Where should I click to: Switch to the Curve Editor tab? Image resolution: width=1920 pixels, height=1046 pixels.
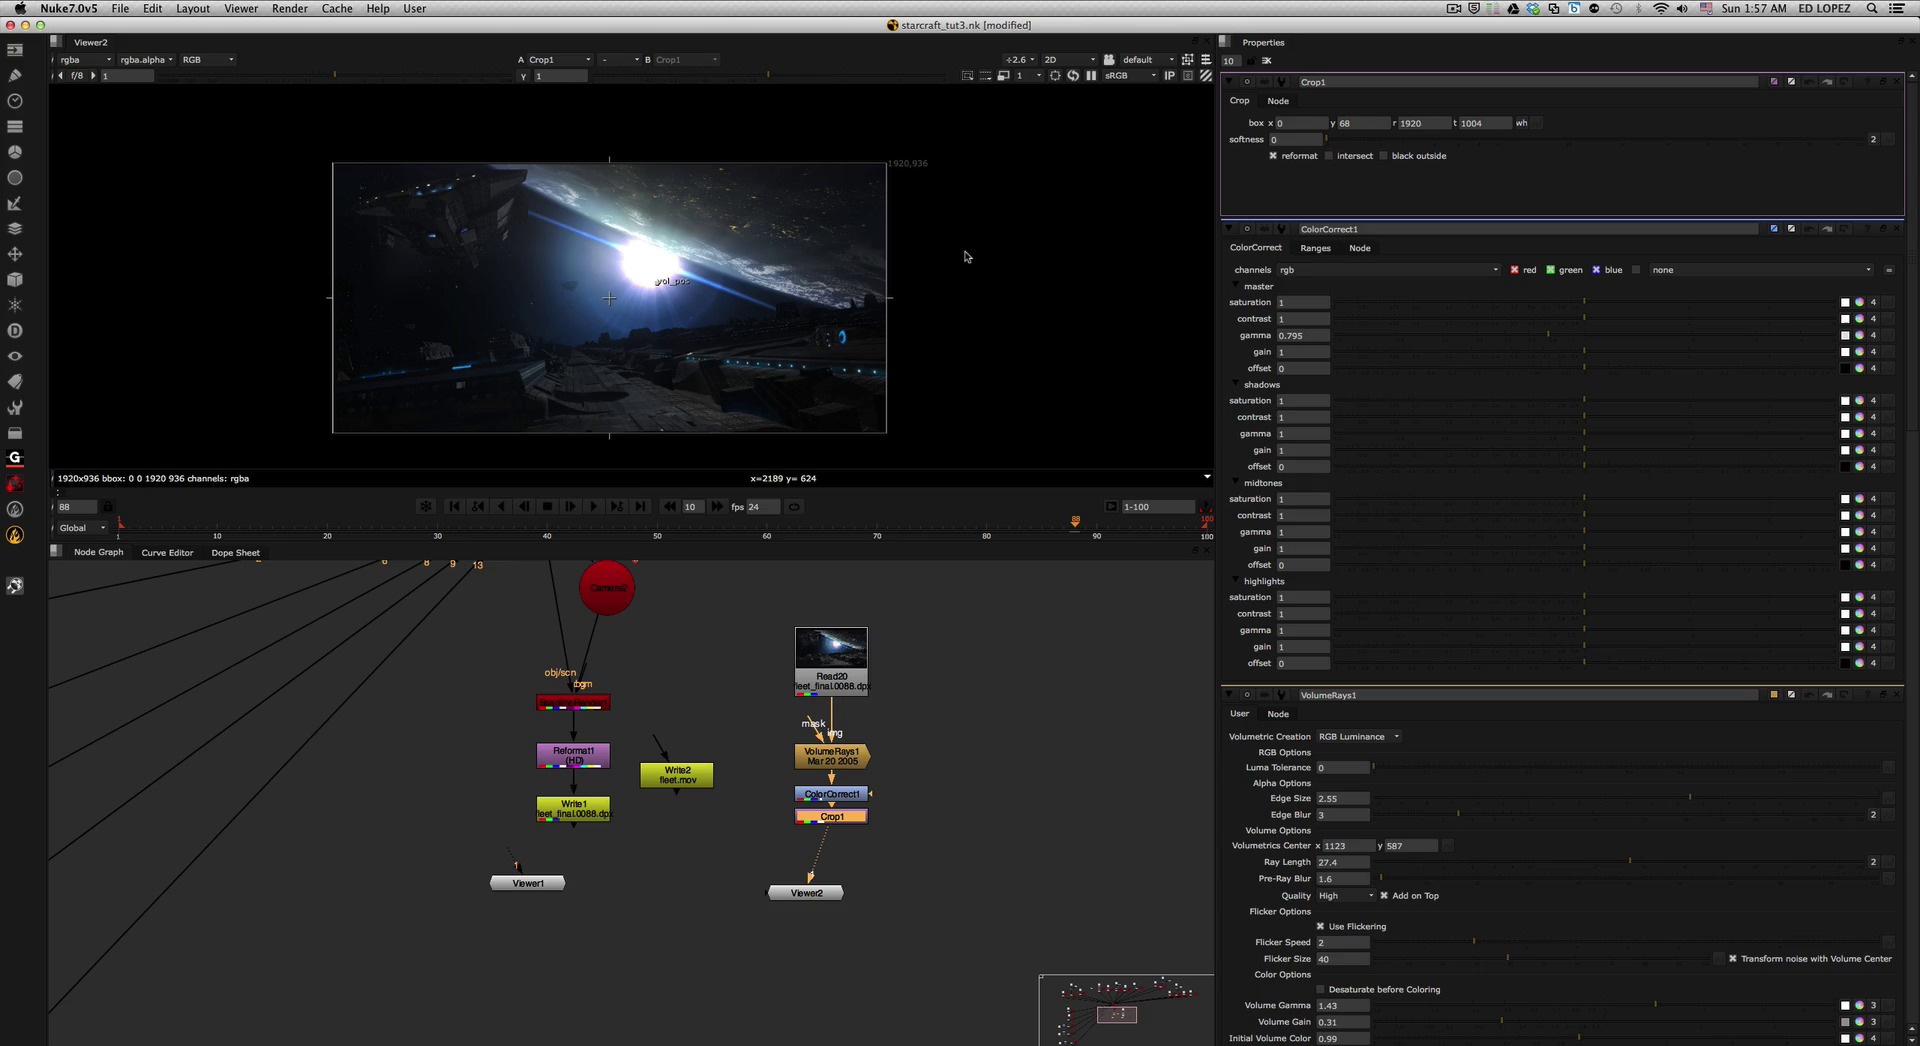click(x=167, y=553)
